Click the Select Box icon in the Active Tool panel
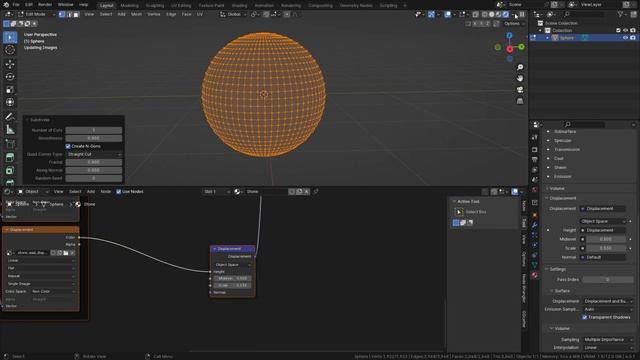 tap(458, 212)
